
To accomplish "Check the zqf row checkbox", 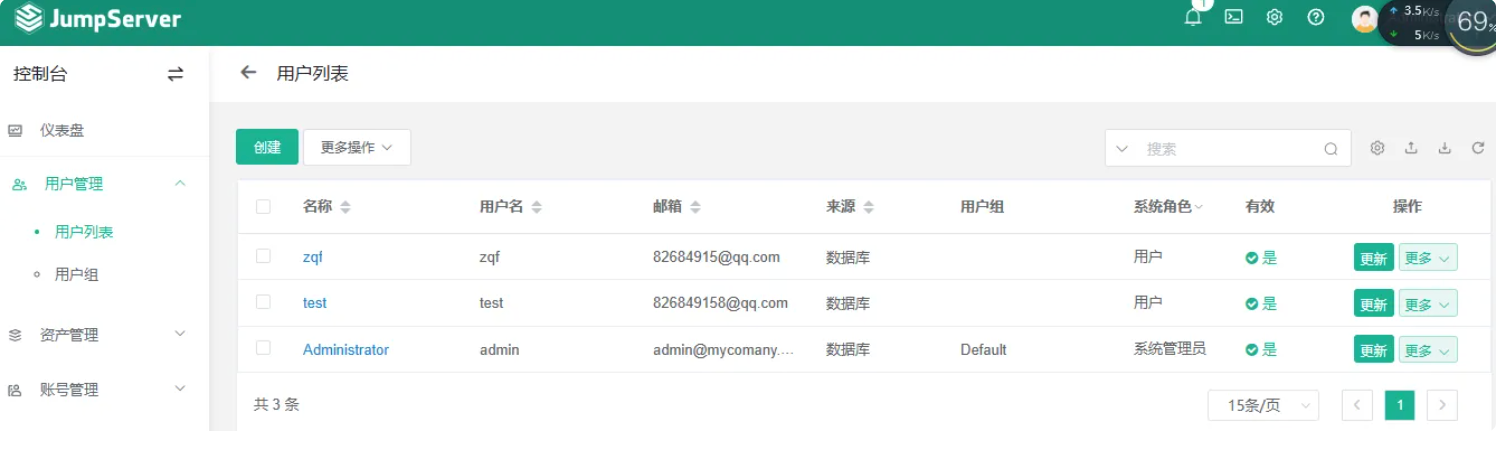I will pyautogui.click(x=263, y=256).
